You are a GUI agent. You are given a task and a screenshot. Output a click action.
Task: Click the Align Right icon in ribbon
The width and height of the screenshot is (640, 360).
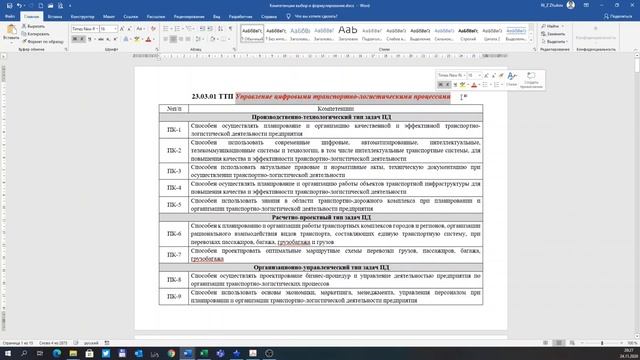(181, 39)
